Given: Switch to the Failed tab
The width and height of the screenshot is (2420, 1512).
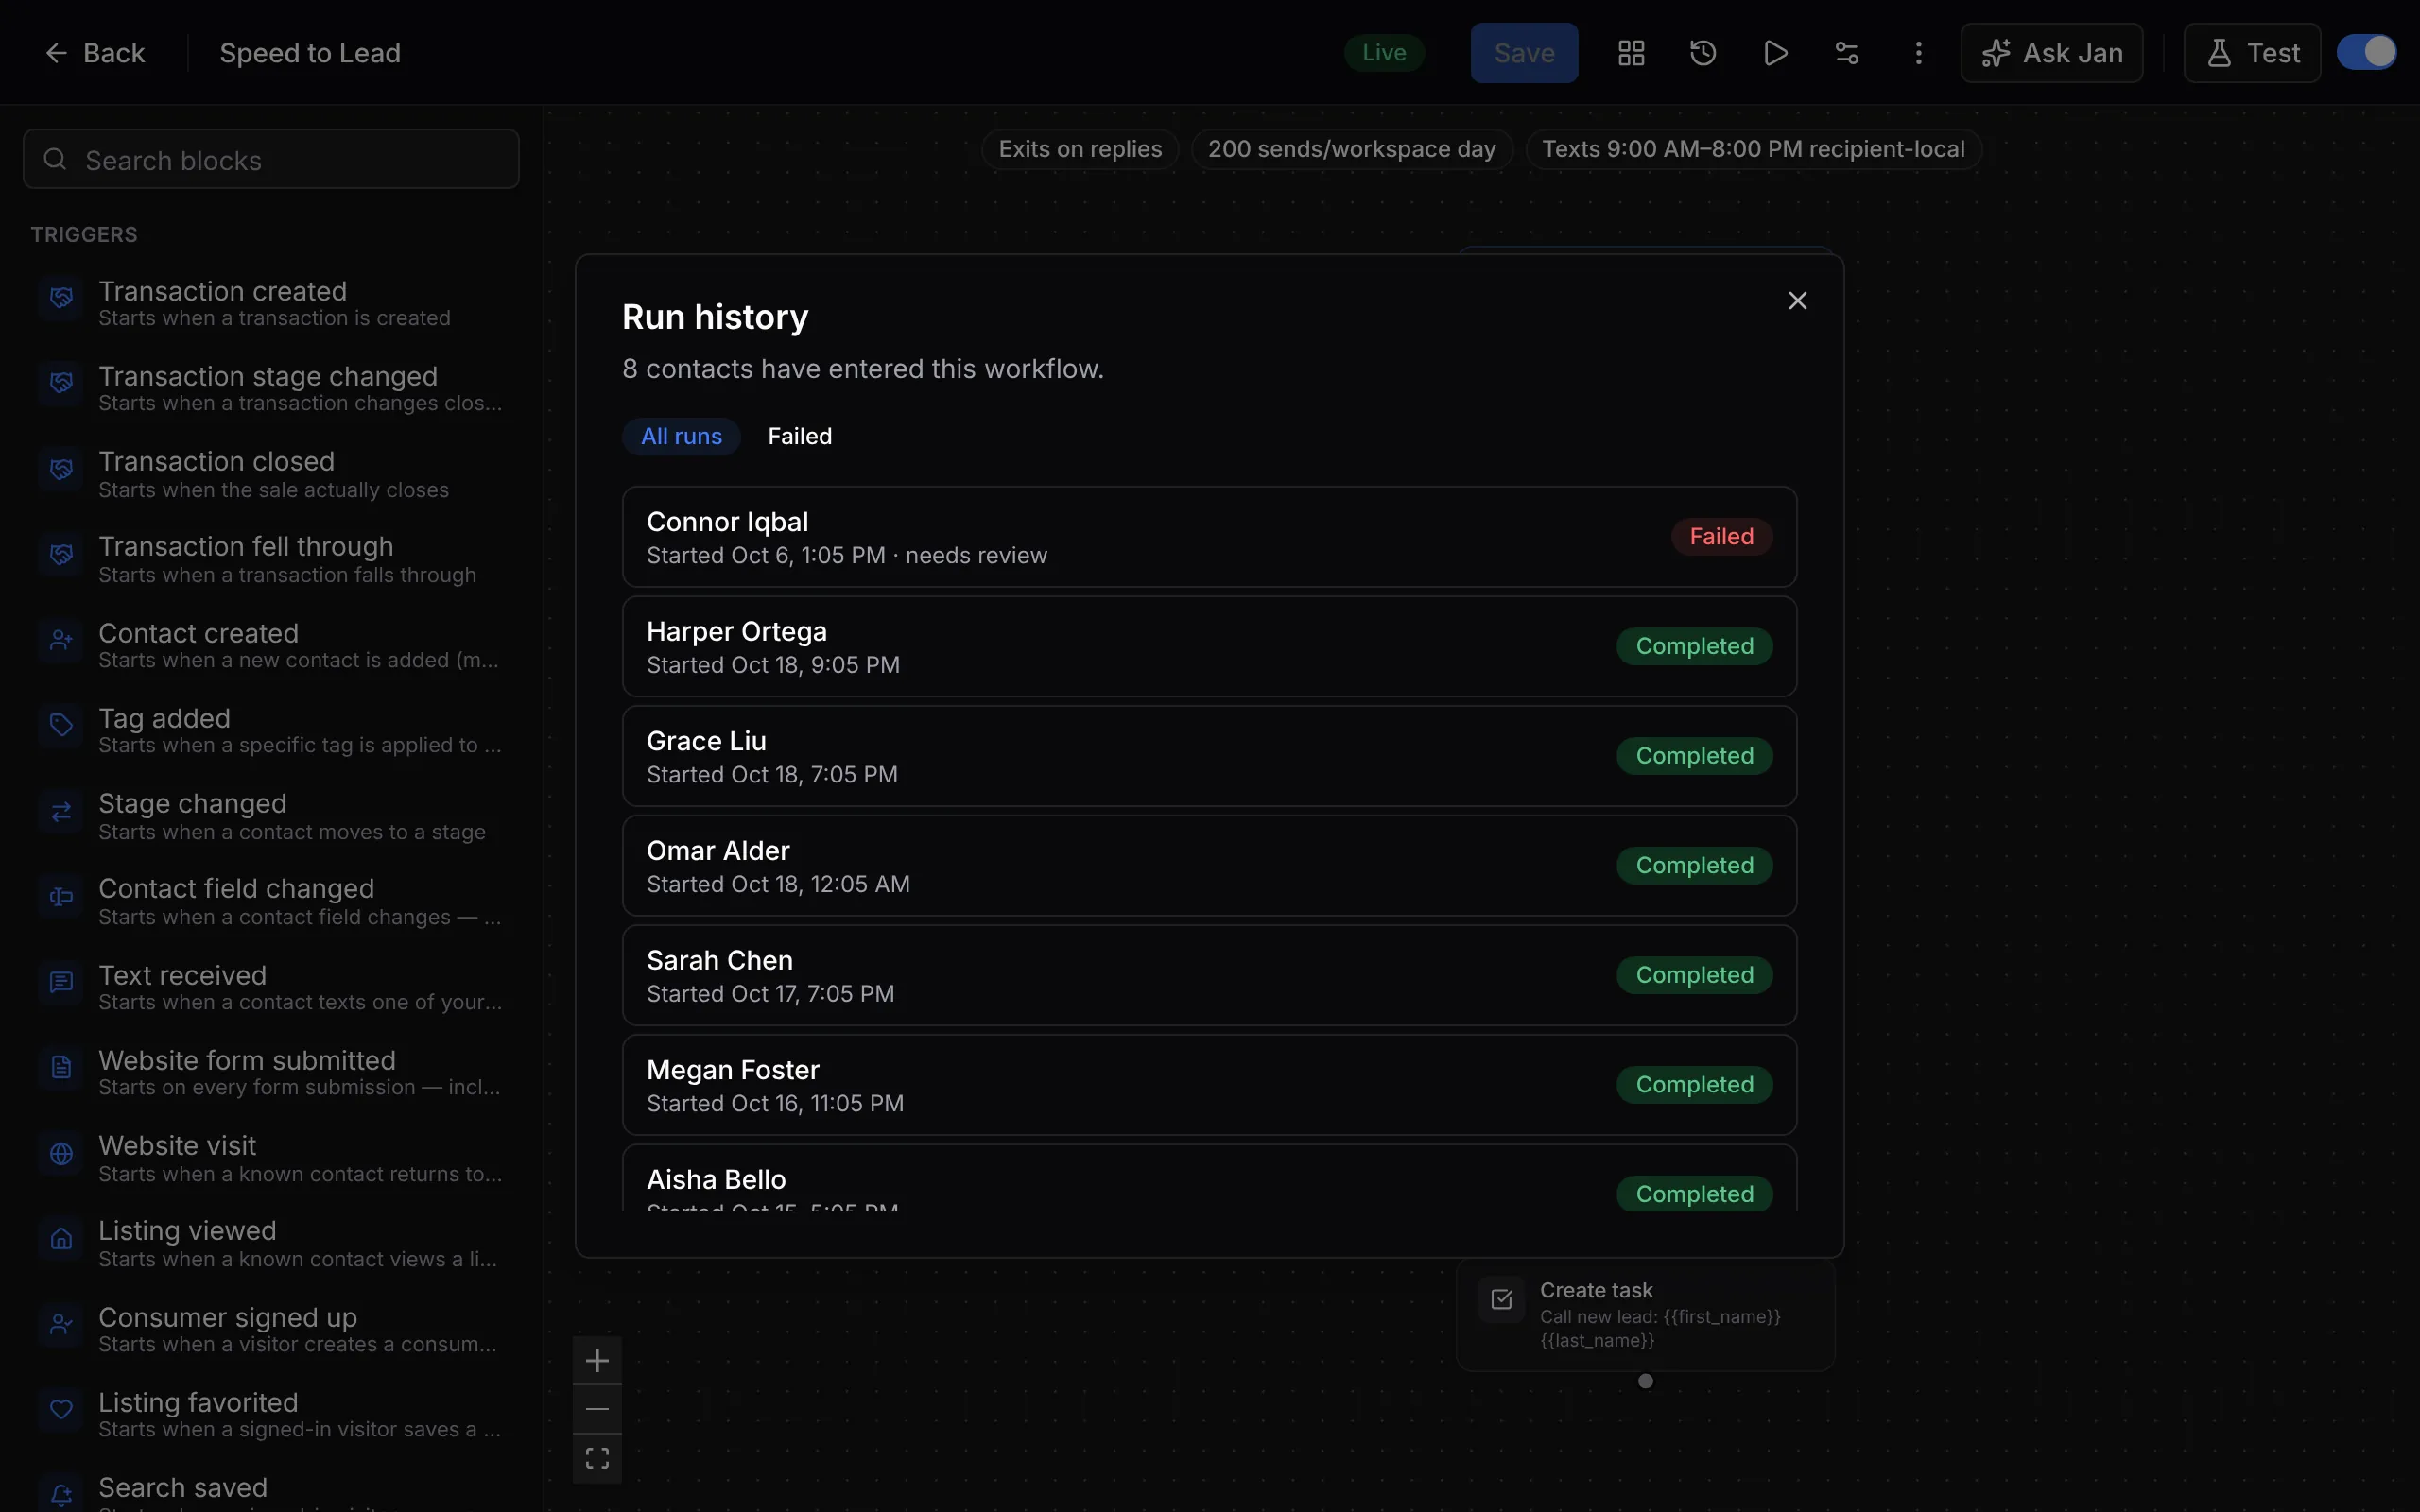Looking at the screenshot, I should [x=800, y=436].
